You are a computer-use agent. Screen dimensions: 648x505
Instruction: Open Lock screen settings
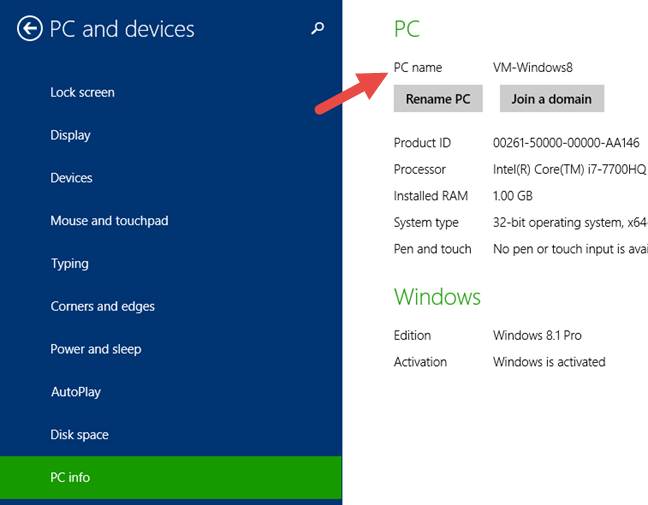click(82, 92)
